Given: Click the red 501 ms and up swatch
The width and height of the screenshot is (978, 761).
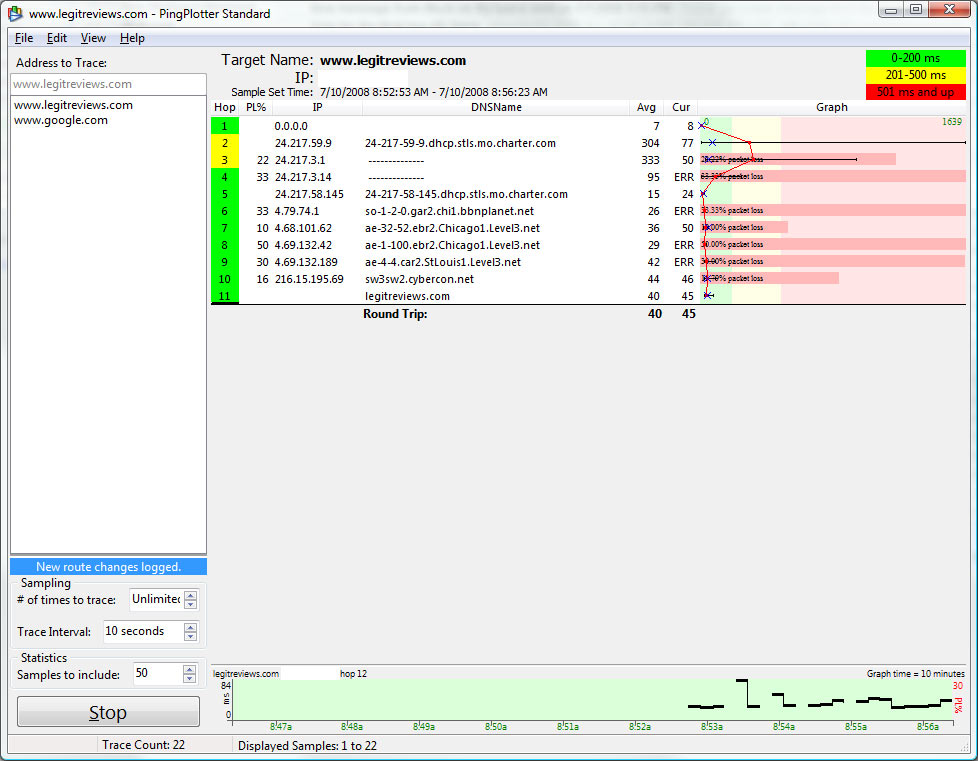Looking at the screenshot, I should (x=916, y=92).
